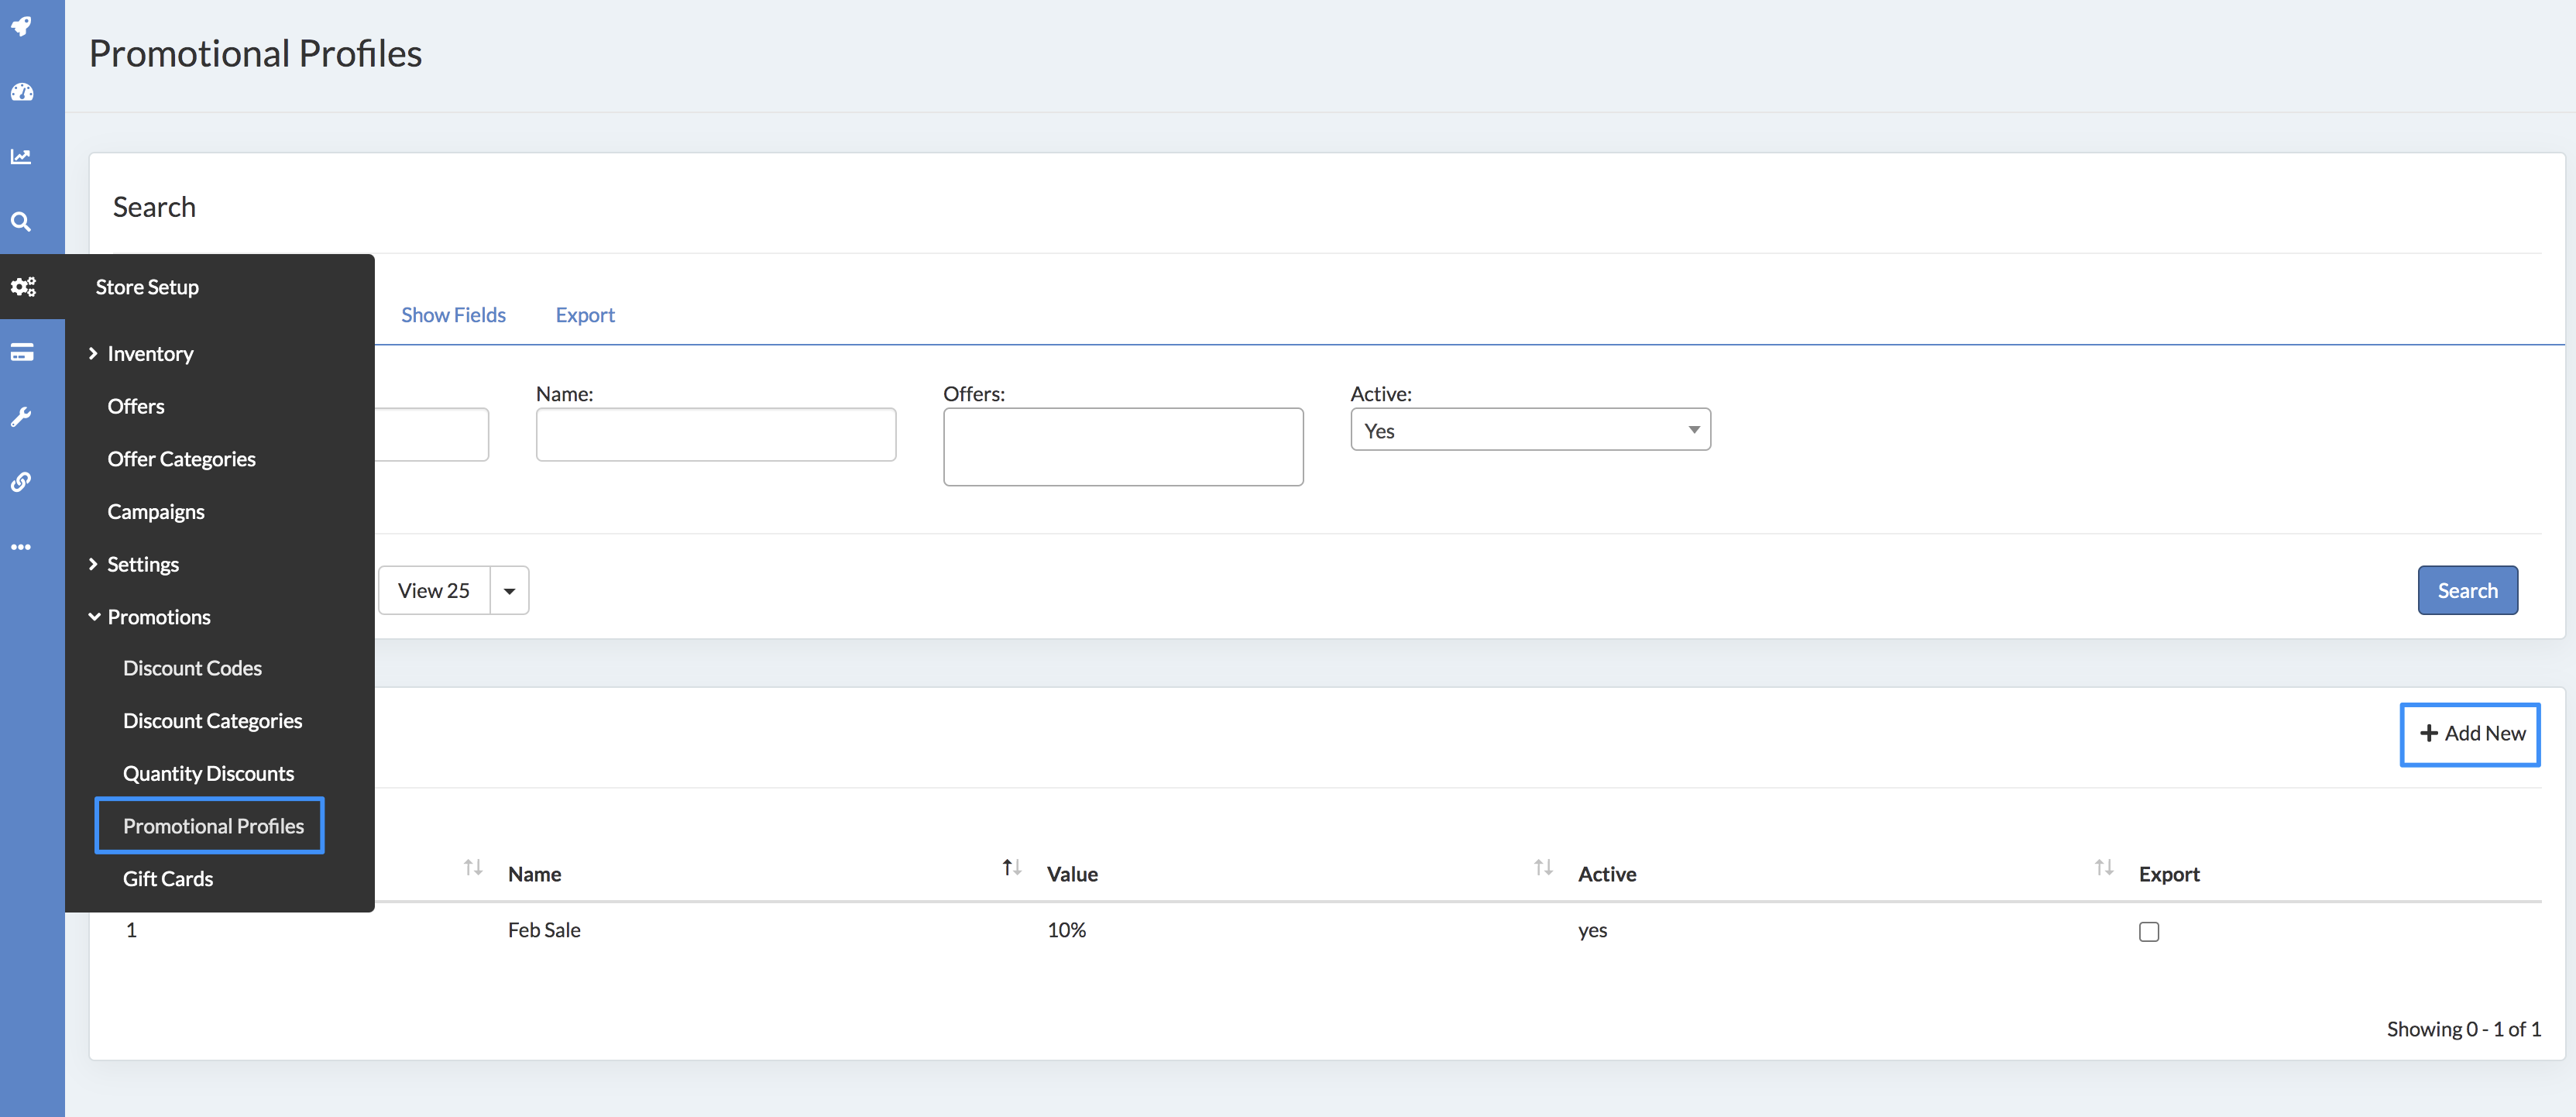Click into the Name input field
The width and height of the screenshot is (2576, 1117).
[715, 435]
